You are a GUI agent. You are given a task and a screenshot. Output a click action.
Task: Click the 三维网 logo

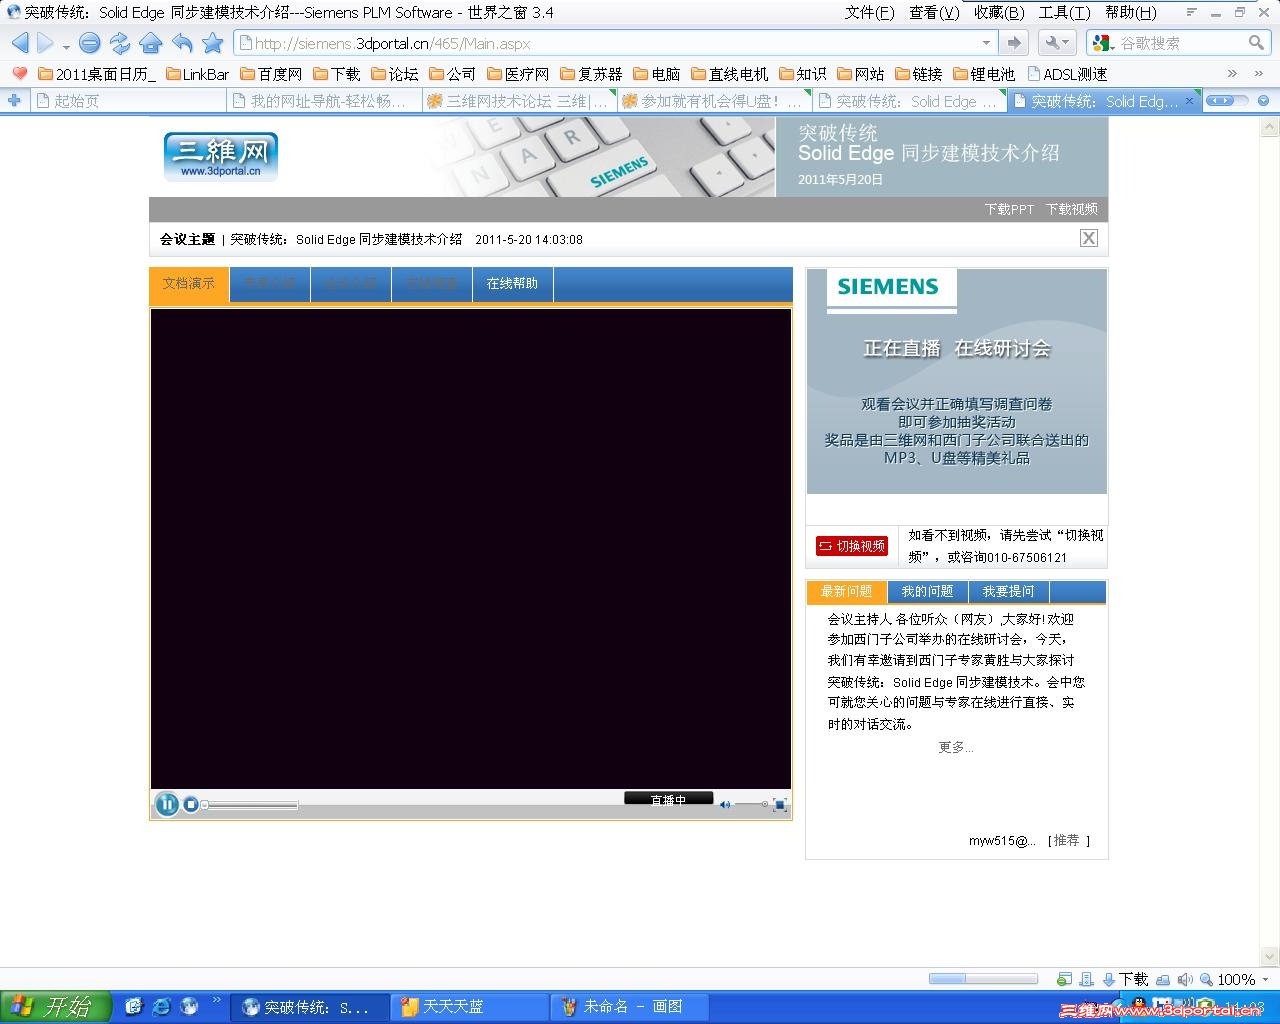click(x=220, y=156)
